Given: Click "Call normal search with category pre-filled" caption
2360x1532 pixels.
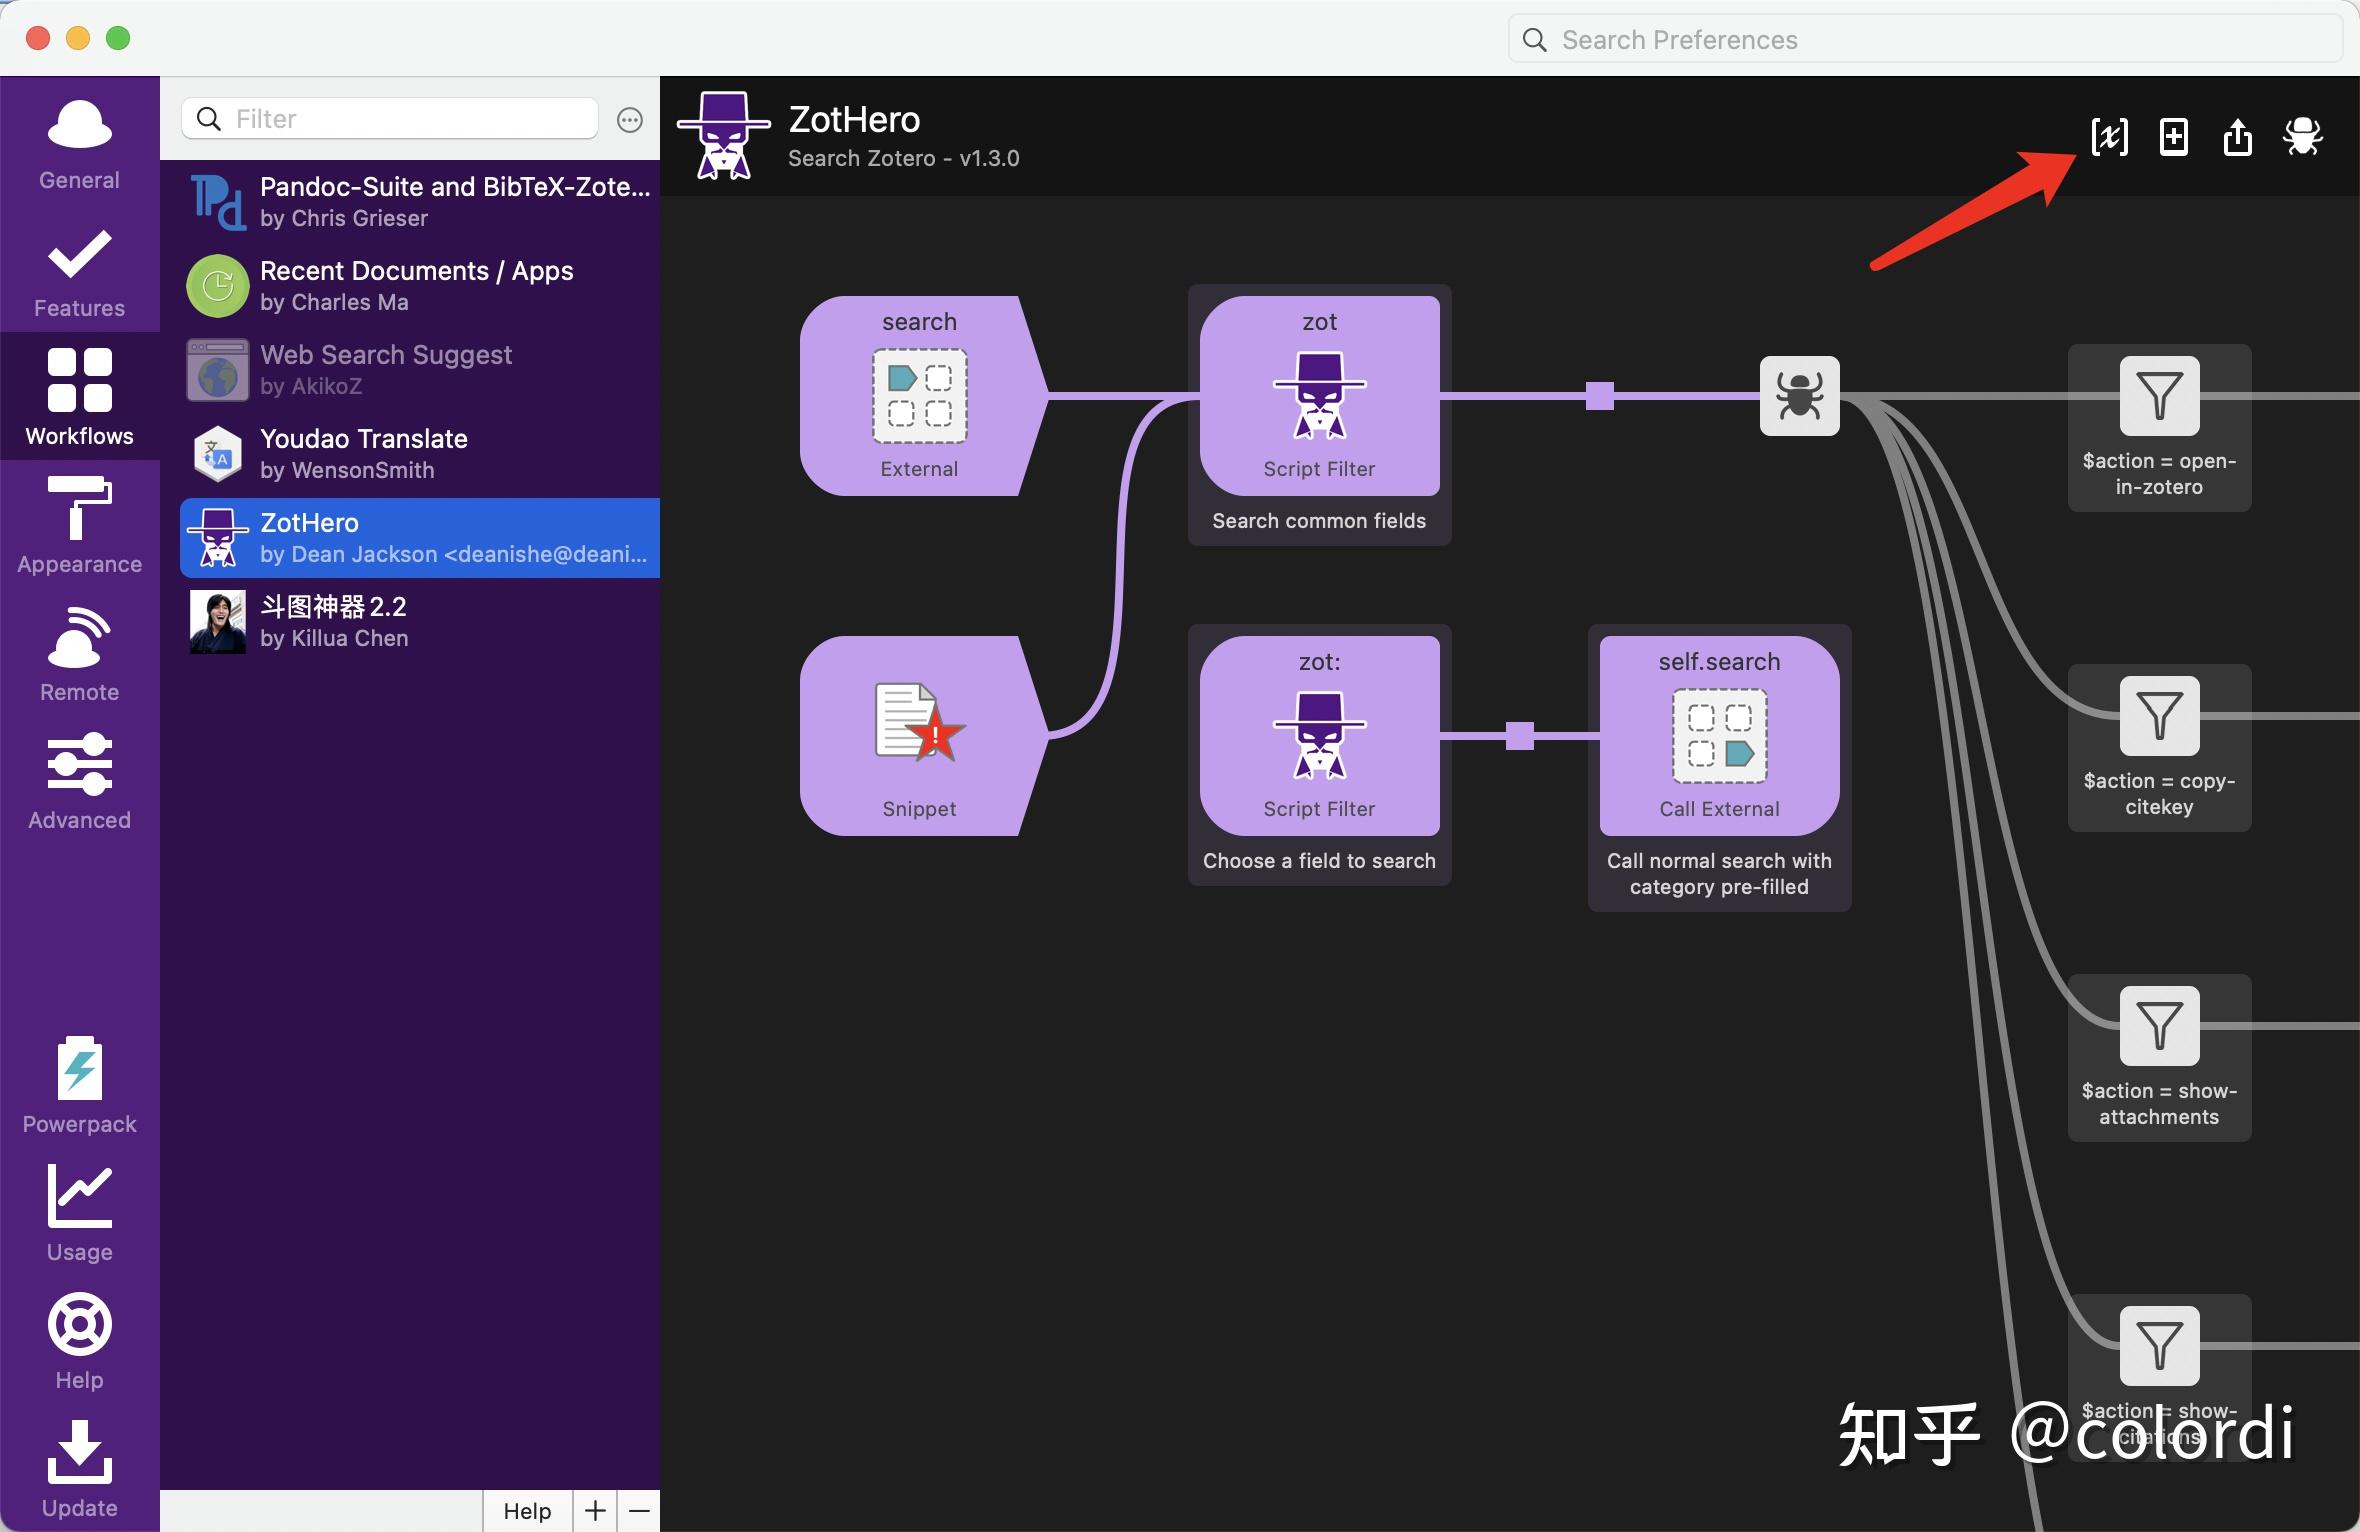Looking at the screenshot, I should click(x=1719, y=874).
